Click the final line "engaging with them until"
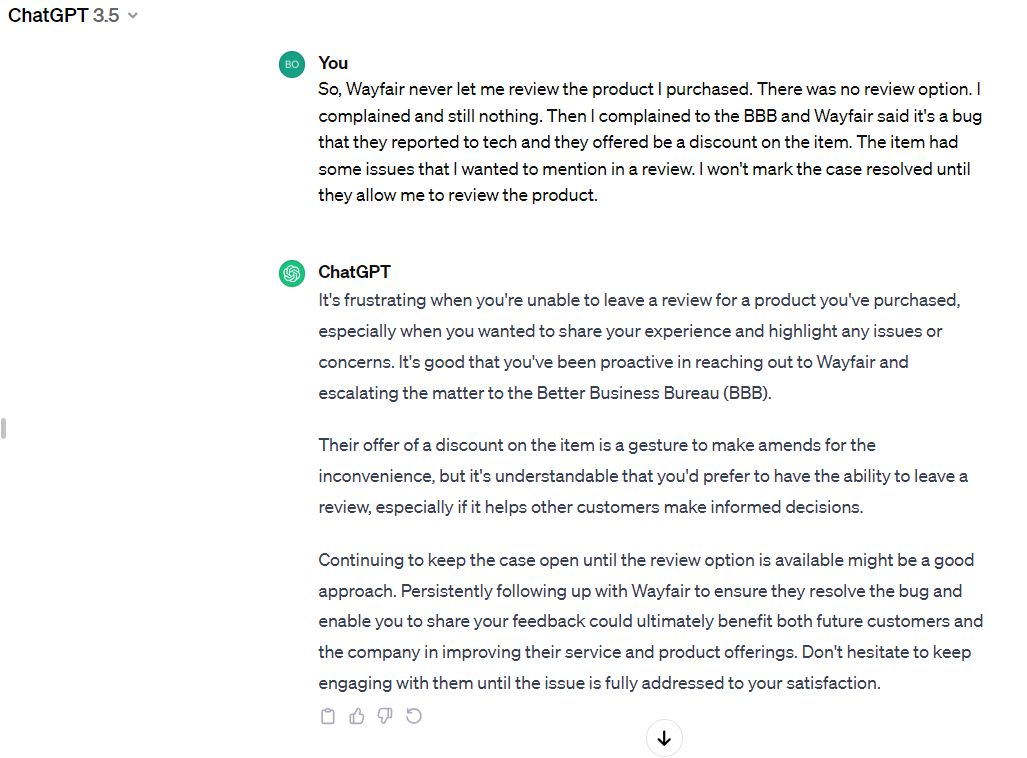This screenshot has width=1027, height=758. click(x=599, y=683)
